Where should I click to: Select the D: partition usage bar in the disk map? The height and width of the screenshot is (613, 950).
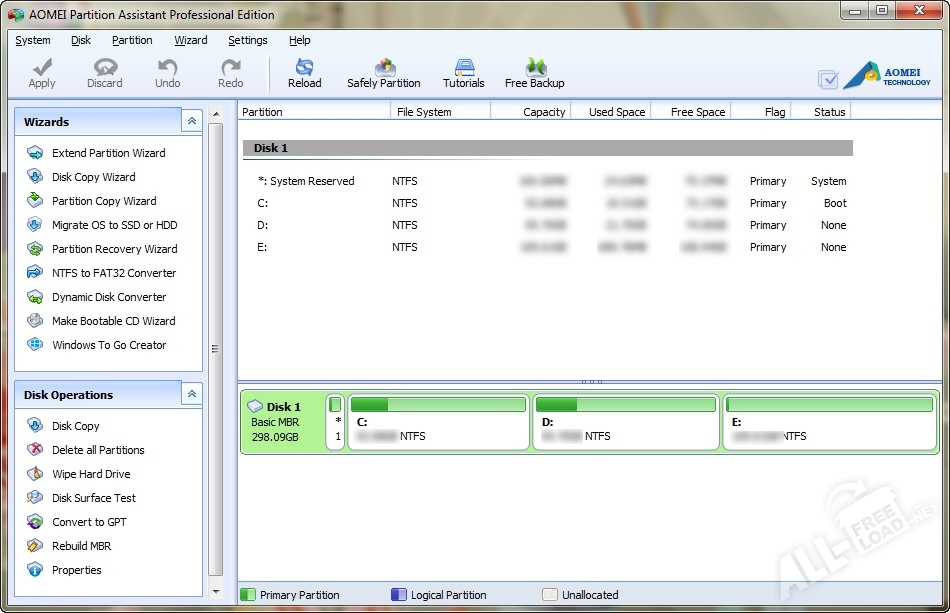[626, 405]
